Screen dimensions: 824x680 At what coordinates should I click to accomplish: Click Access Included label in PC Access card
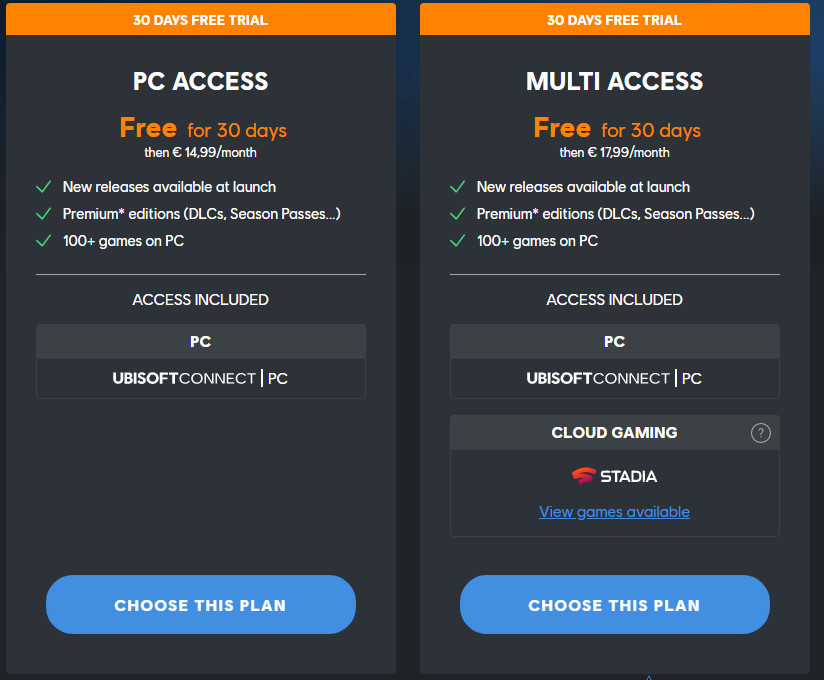click(x=200, y=300)
